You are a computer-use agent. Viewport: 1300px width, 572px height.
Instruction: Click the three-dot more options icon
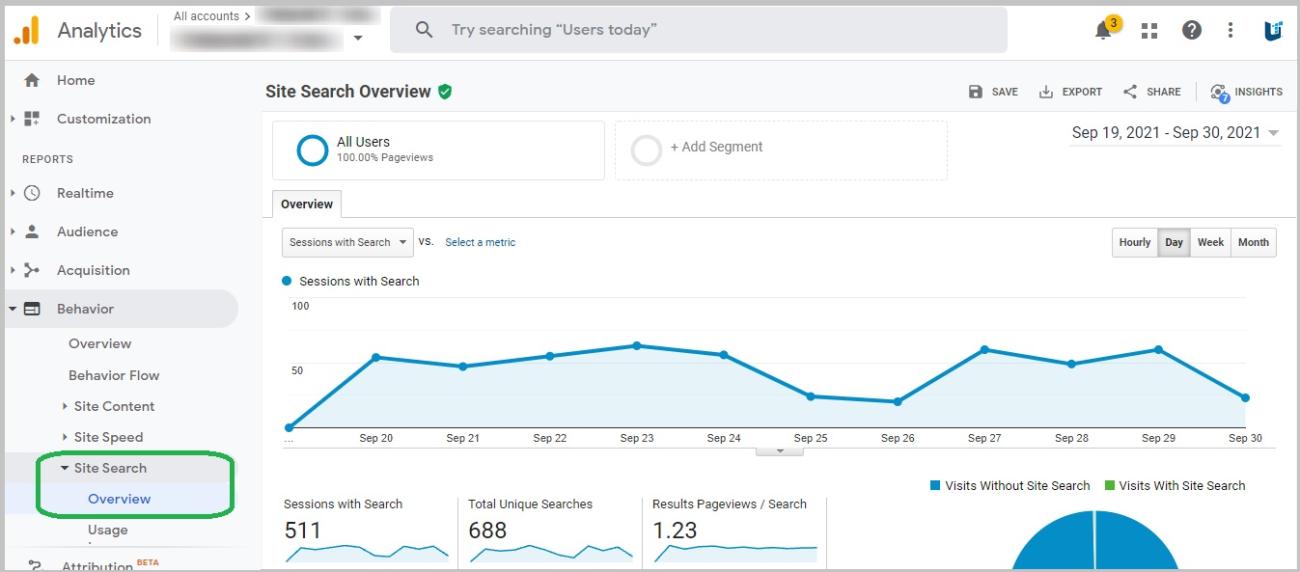coord(1231,31)
